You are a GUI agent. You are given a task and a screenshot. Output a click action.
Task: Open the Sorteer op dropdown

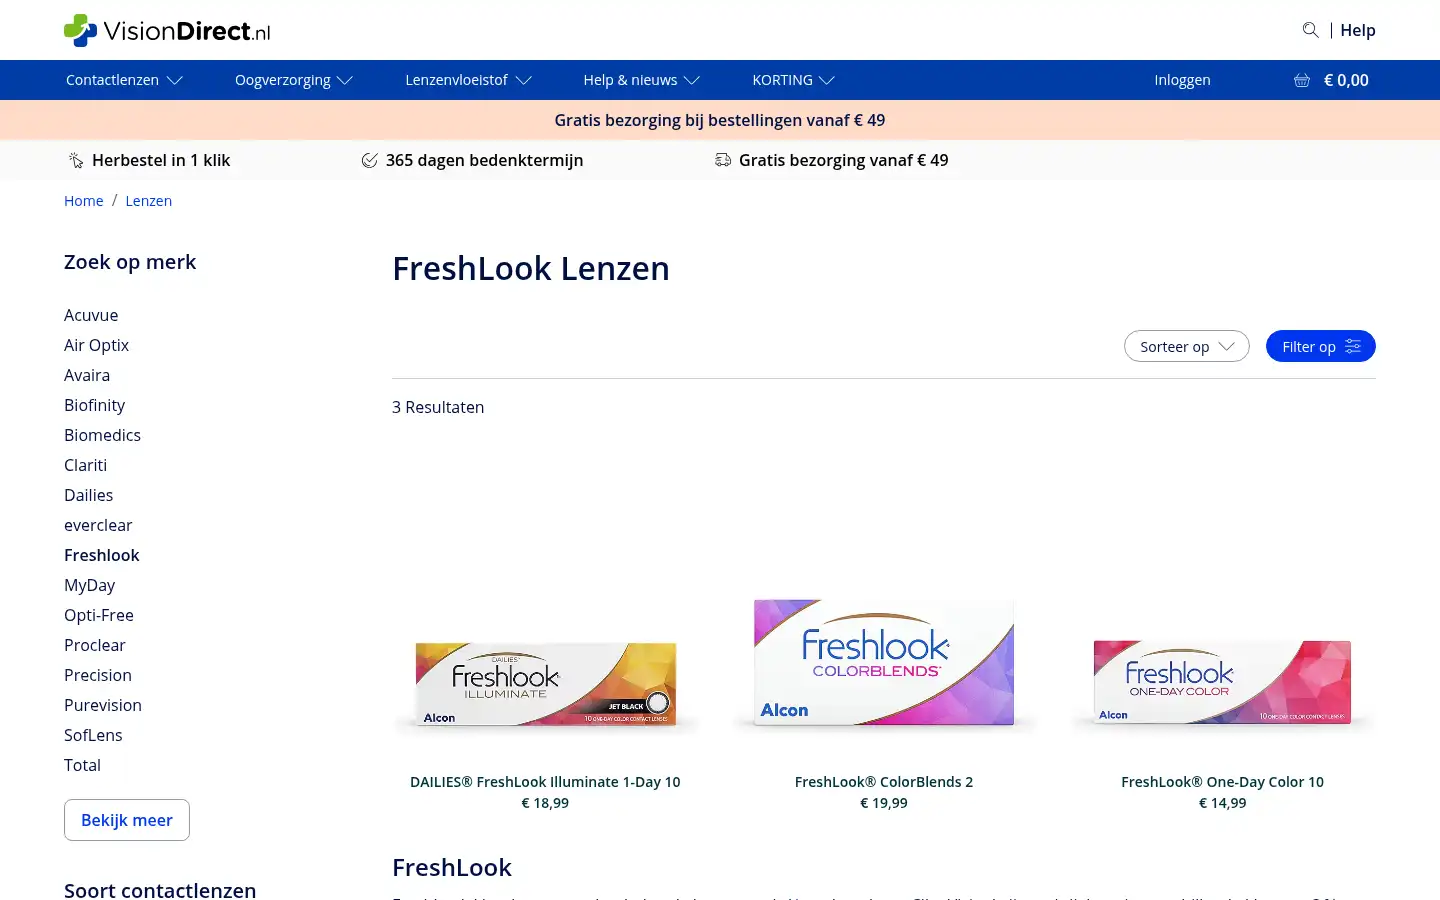[1187, 346]
